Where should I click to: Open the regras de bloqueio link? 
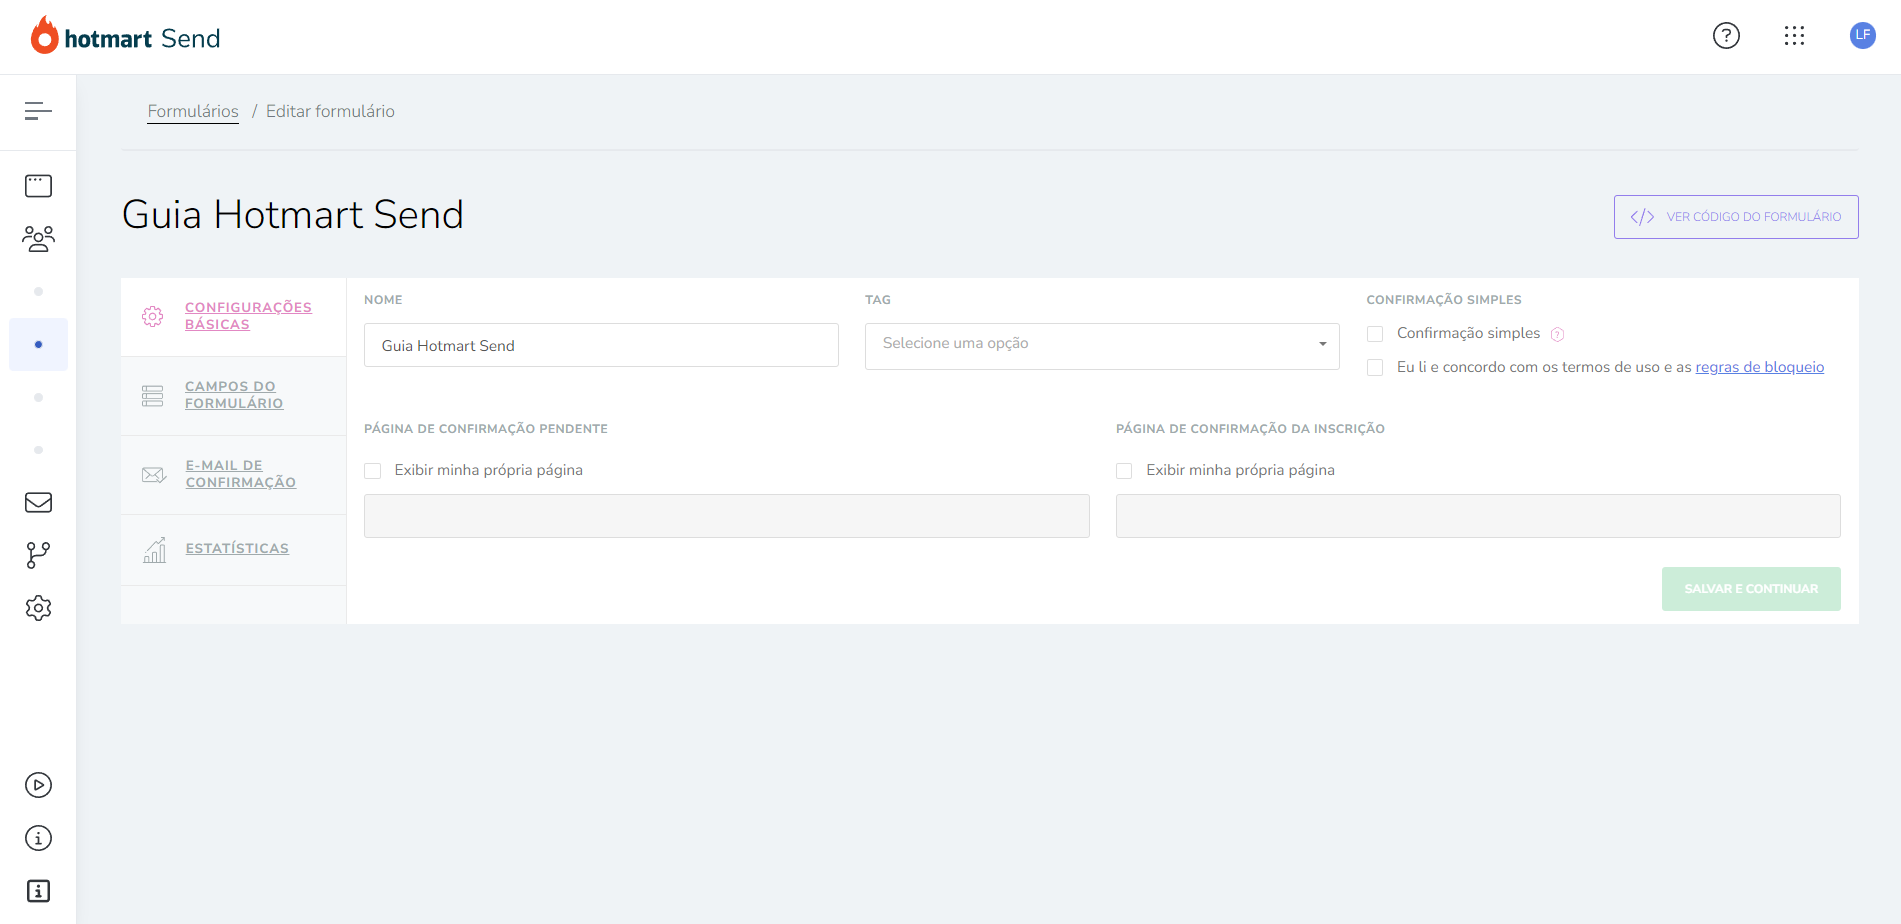click(1759, 367)
